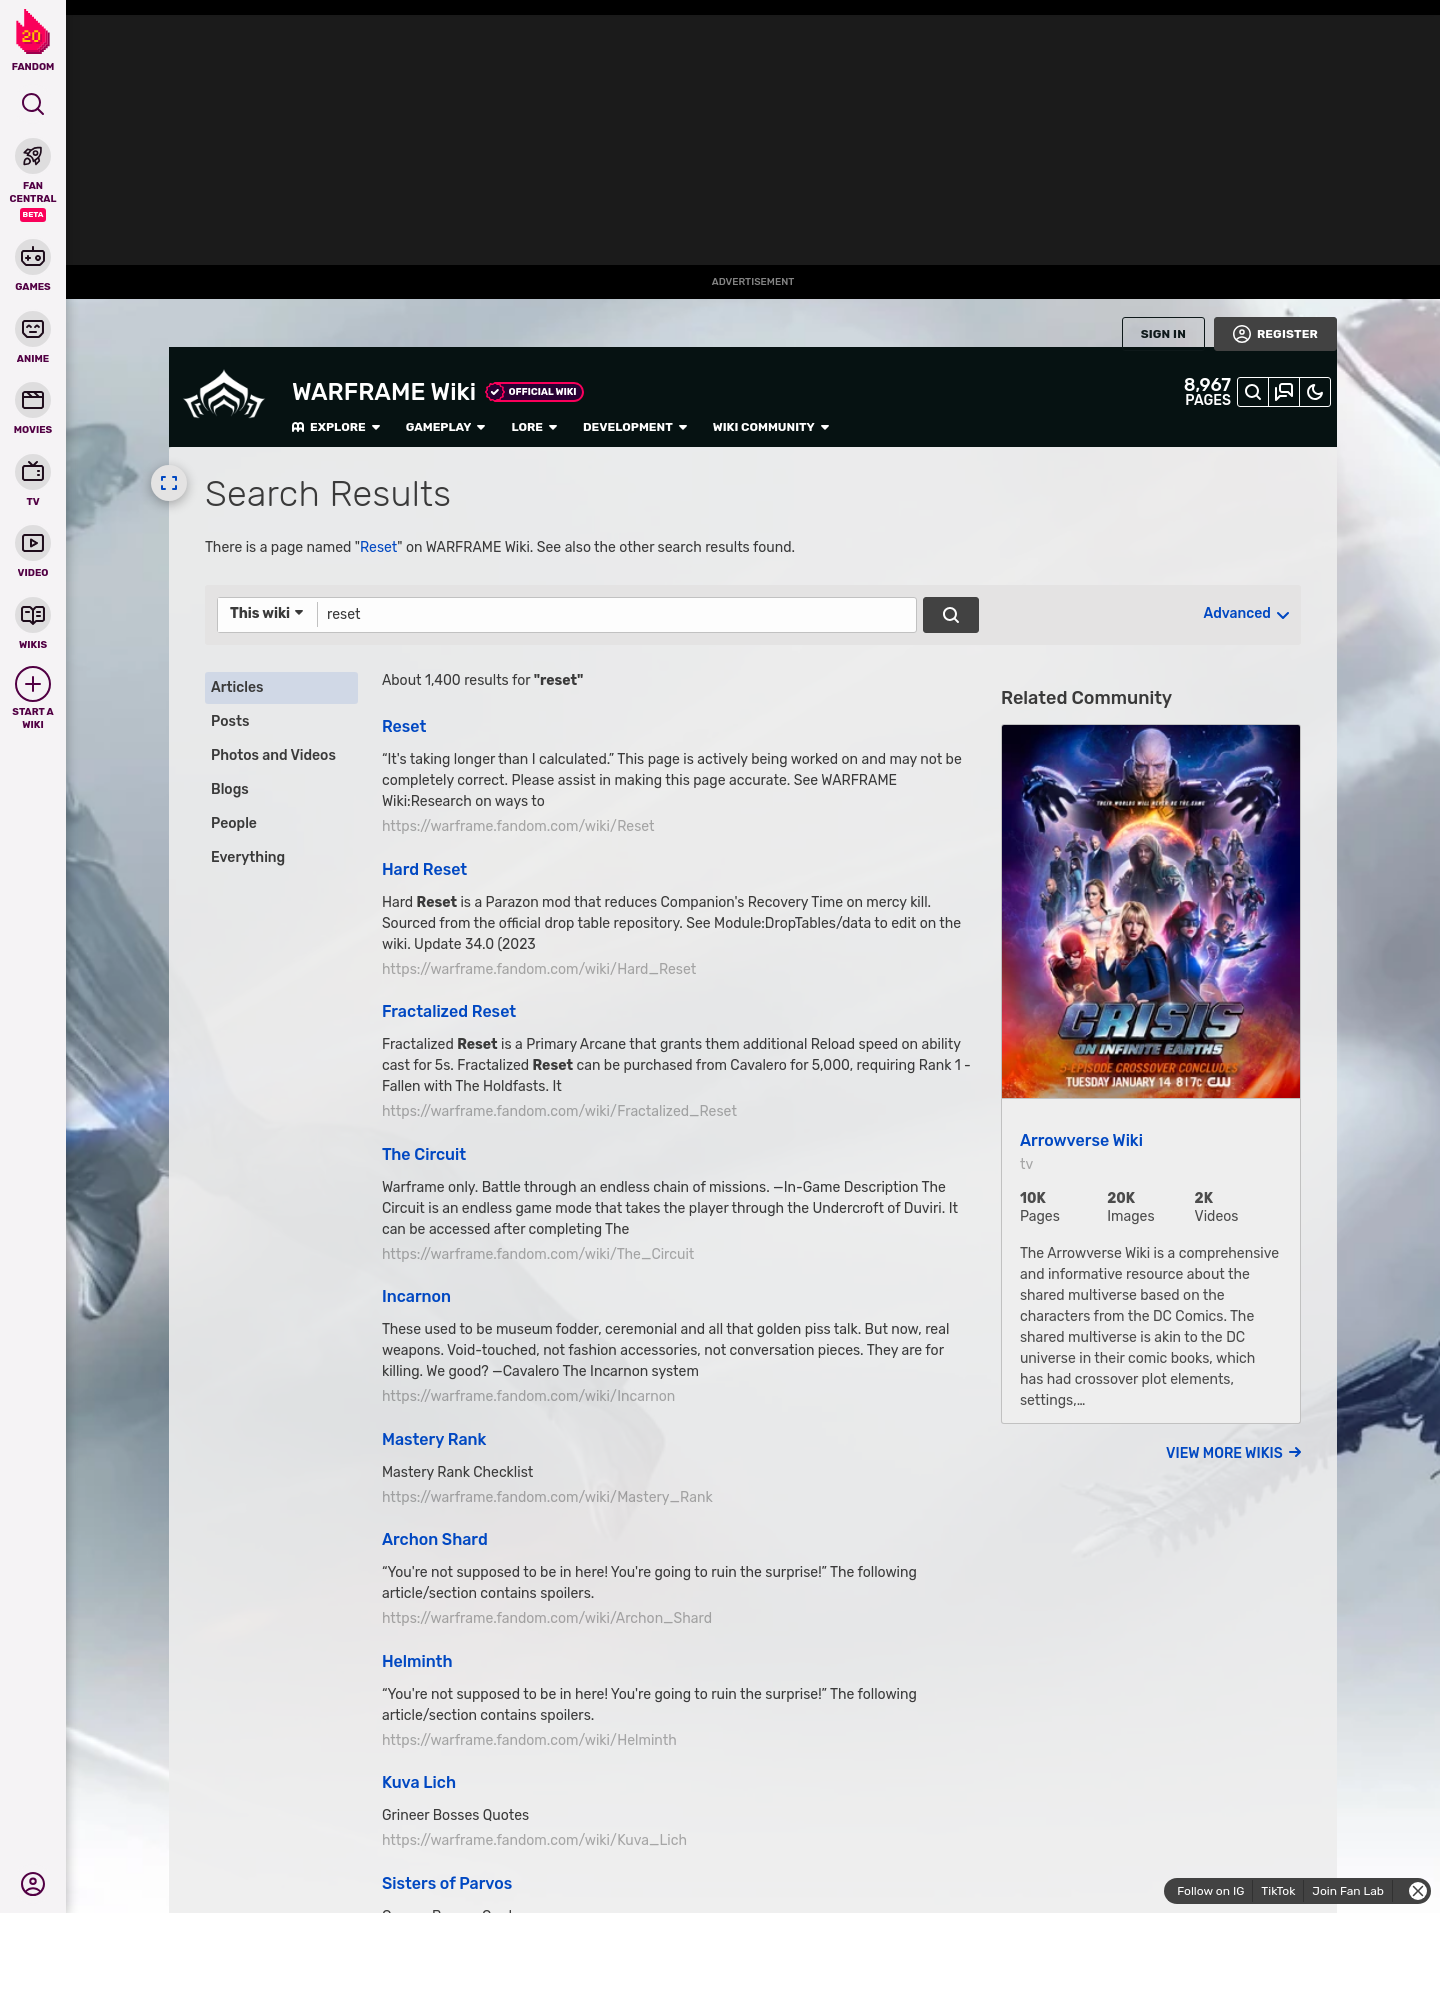
Task: Click the Register button
Action: 1275,334
